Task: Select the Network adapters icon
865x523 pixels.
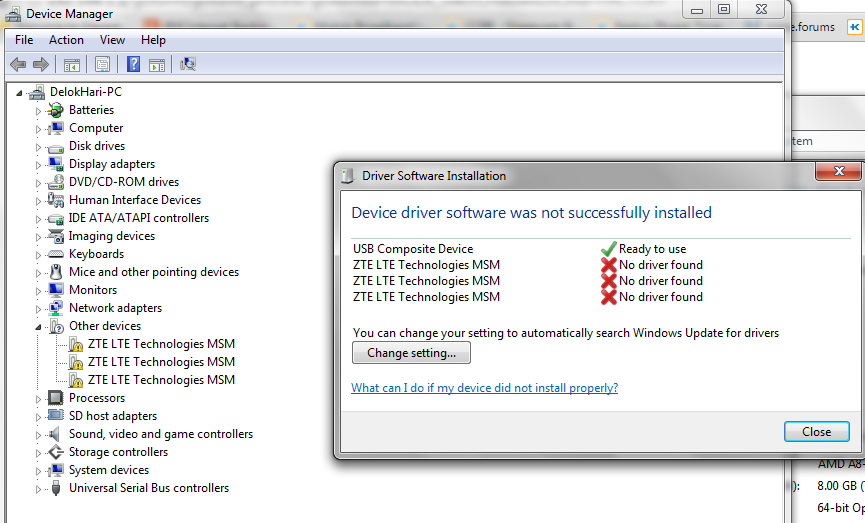Action: click(x=55, y=308)
